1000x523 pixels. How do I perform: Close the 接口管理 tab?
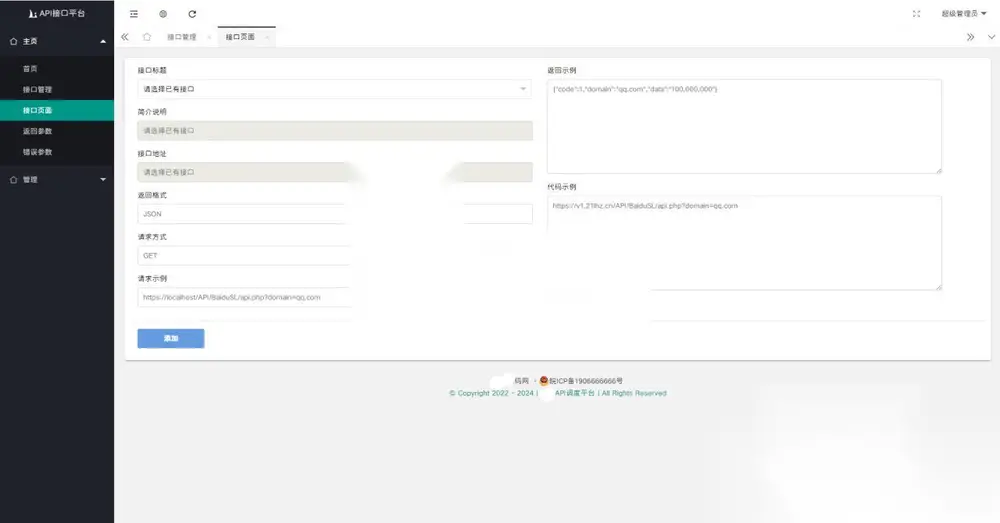pyautogui.click(x=209, y=38)
